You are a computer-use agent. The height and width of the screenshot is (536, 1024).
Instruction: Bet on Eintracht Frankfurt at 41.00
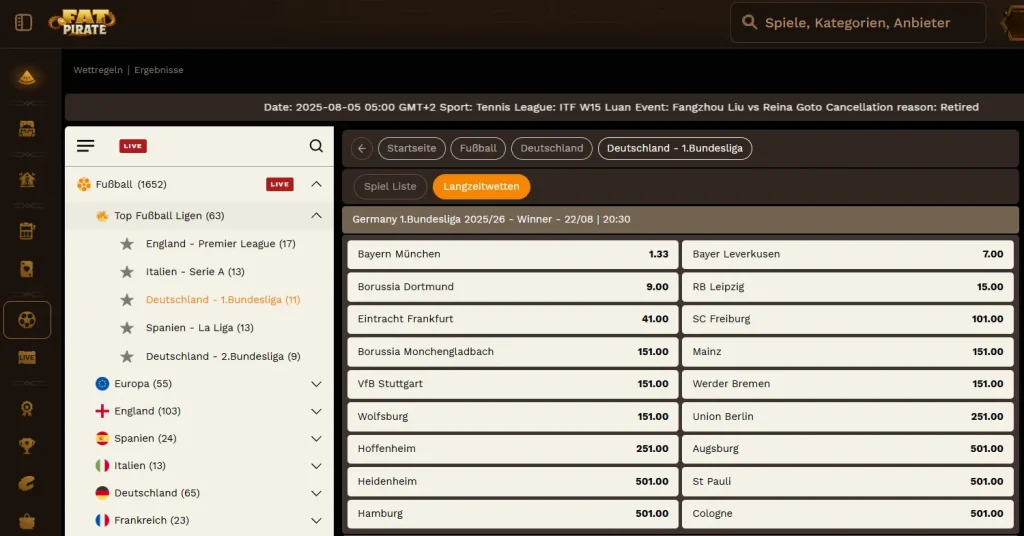tap(513, 319)
